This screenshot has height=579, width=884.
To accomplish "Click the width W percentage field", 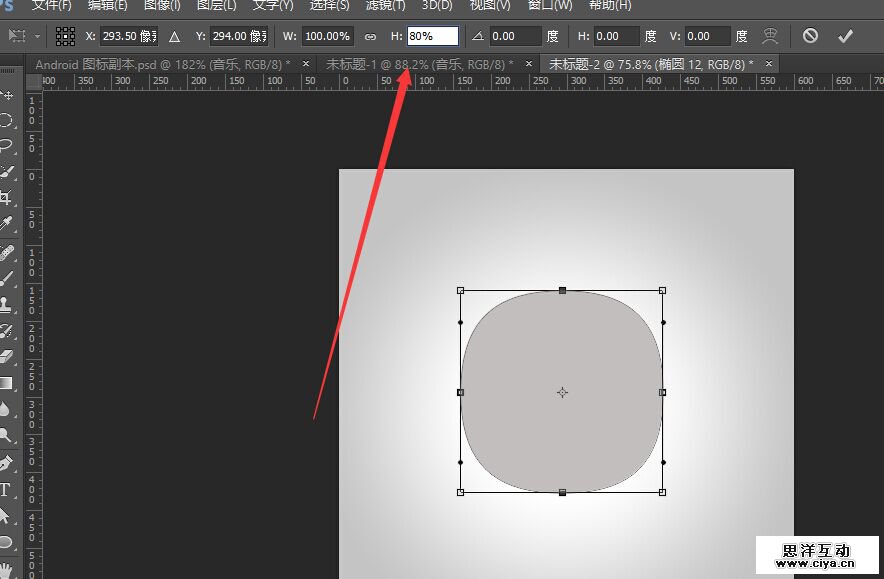I will [x=327, y=36].
